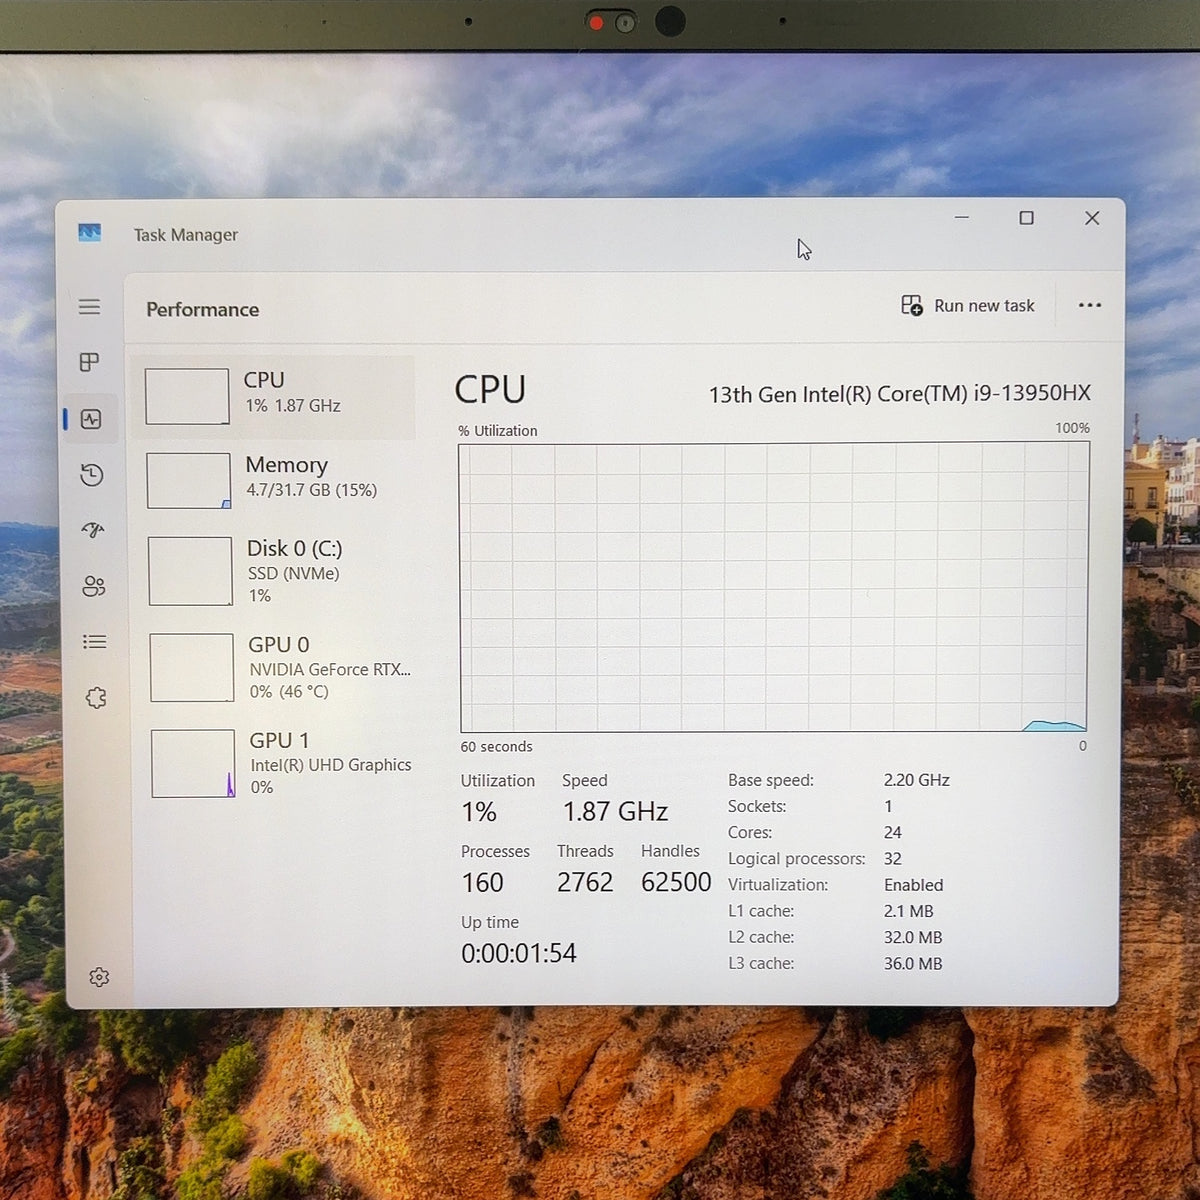Open Task Manager settings gear

[x=99, y=977]
